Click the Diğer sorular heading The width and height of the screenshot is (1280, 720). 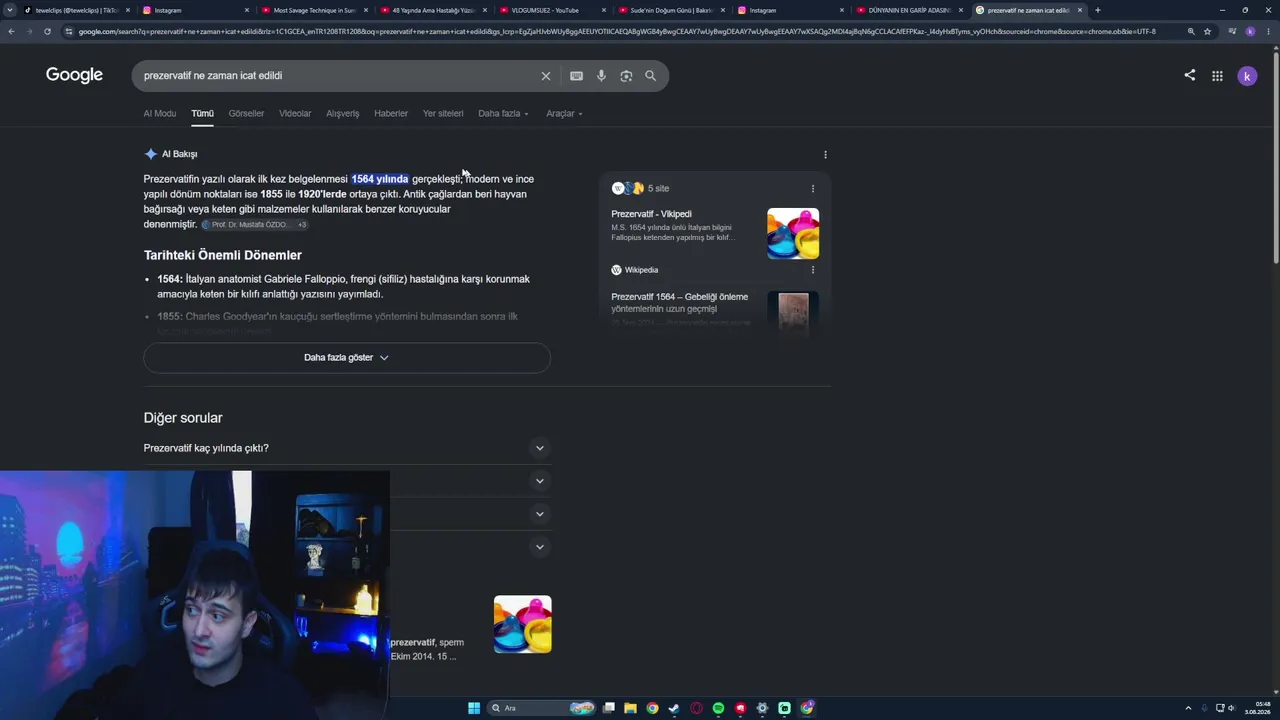tap(183, 418)
